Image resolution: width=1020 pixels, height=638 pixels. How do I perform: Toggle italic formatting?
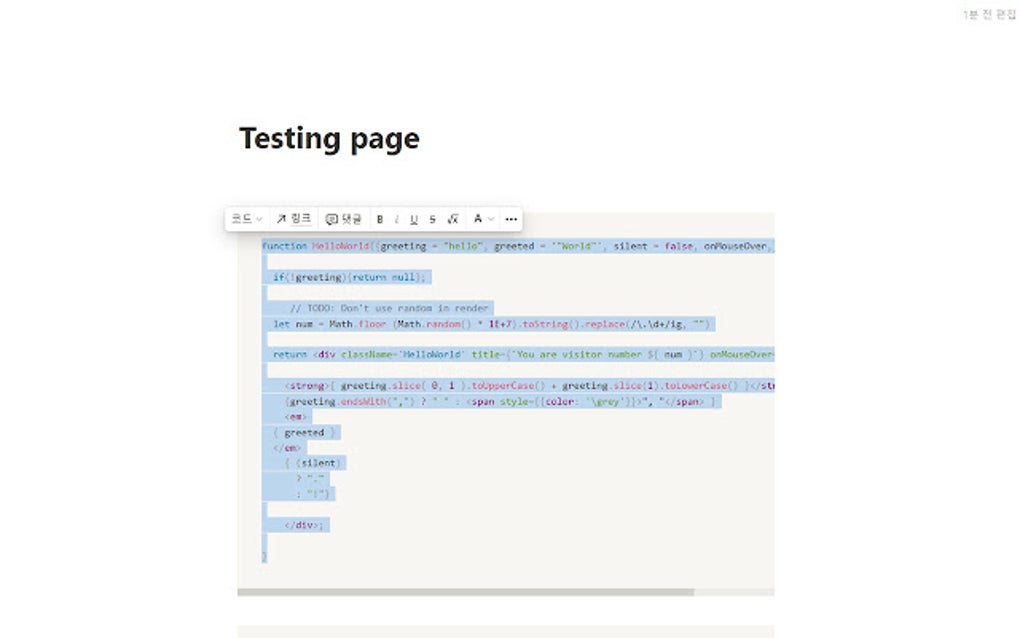click(x=396, y=220)
